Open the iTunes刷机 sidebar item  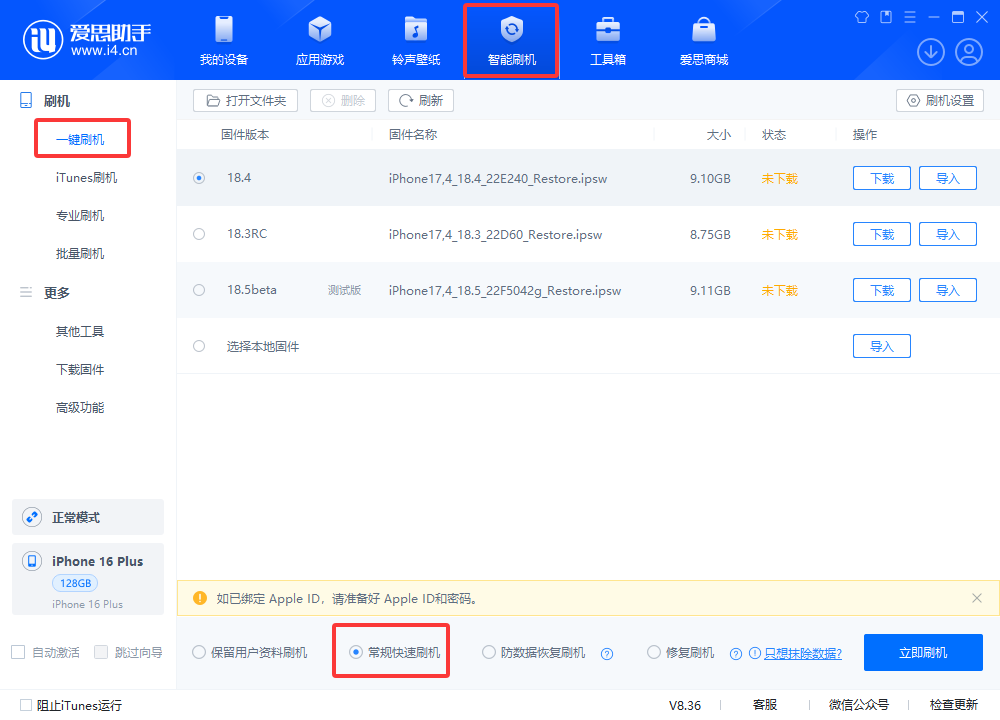point(81,176)
